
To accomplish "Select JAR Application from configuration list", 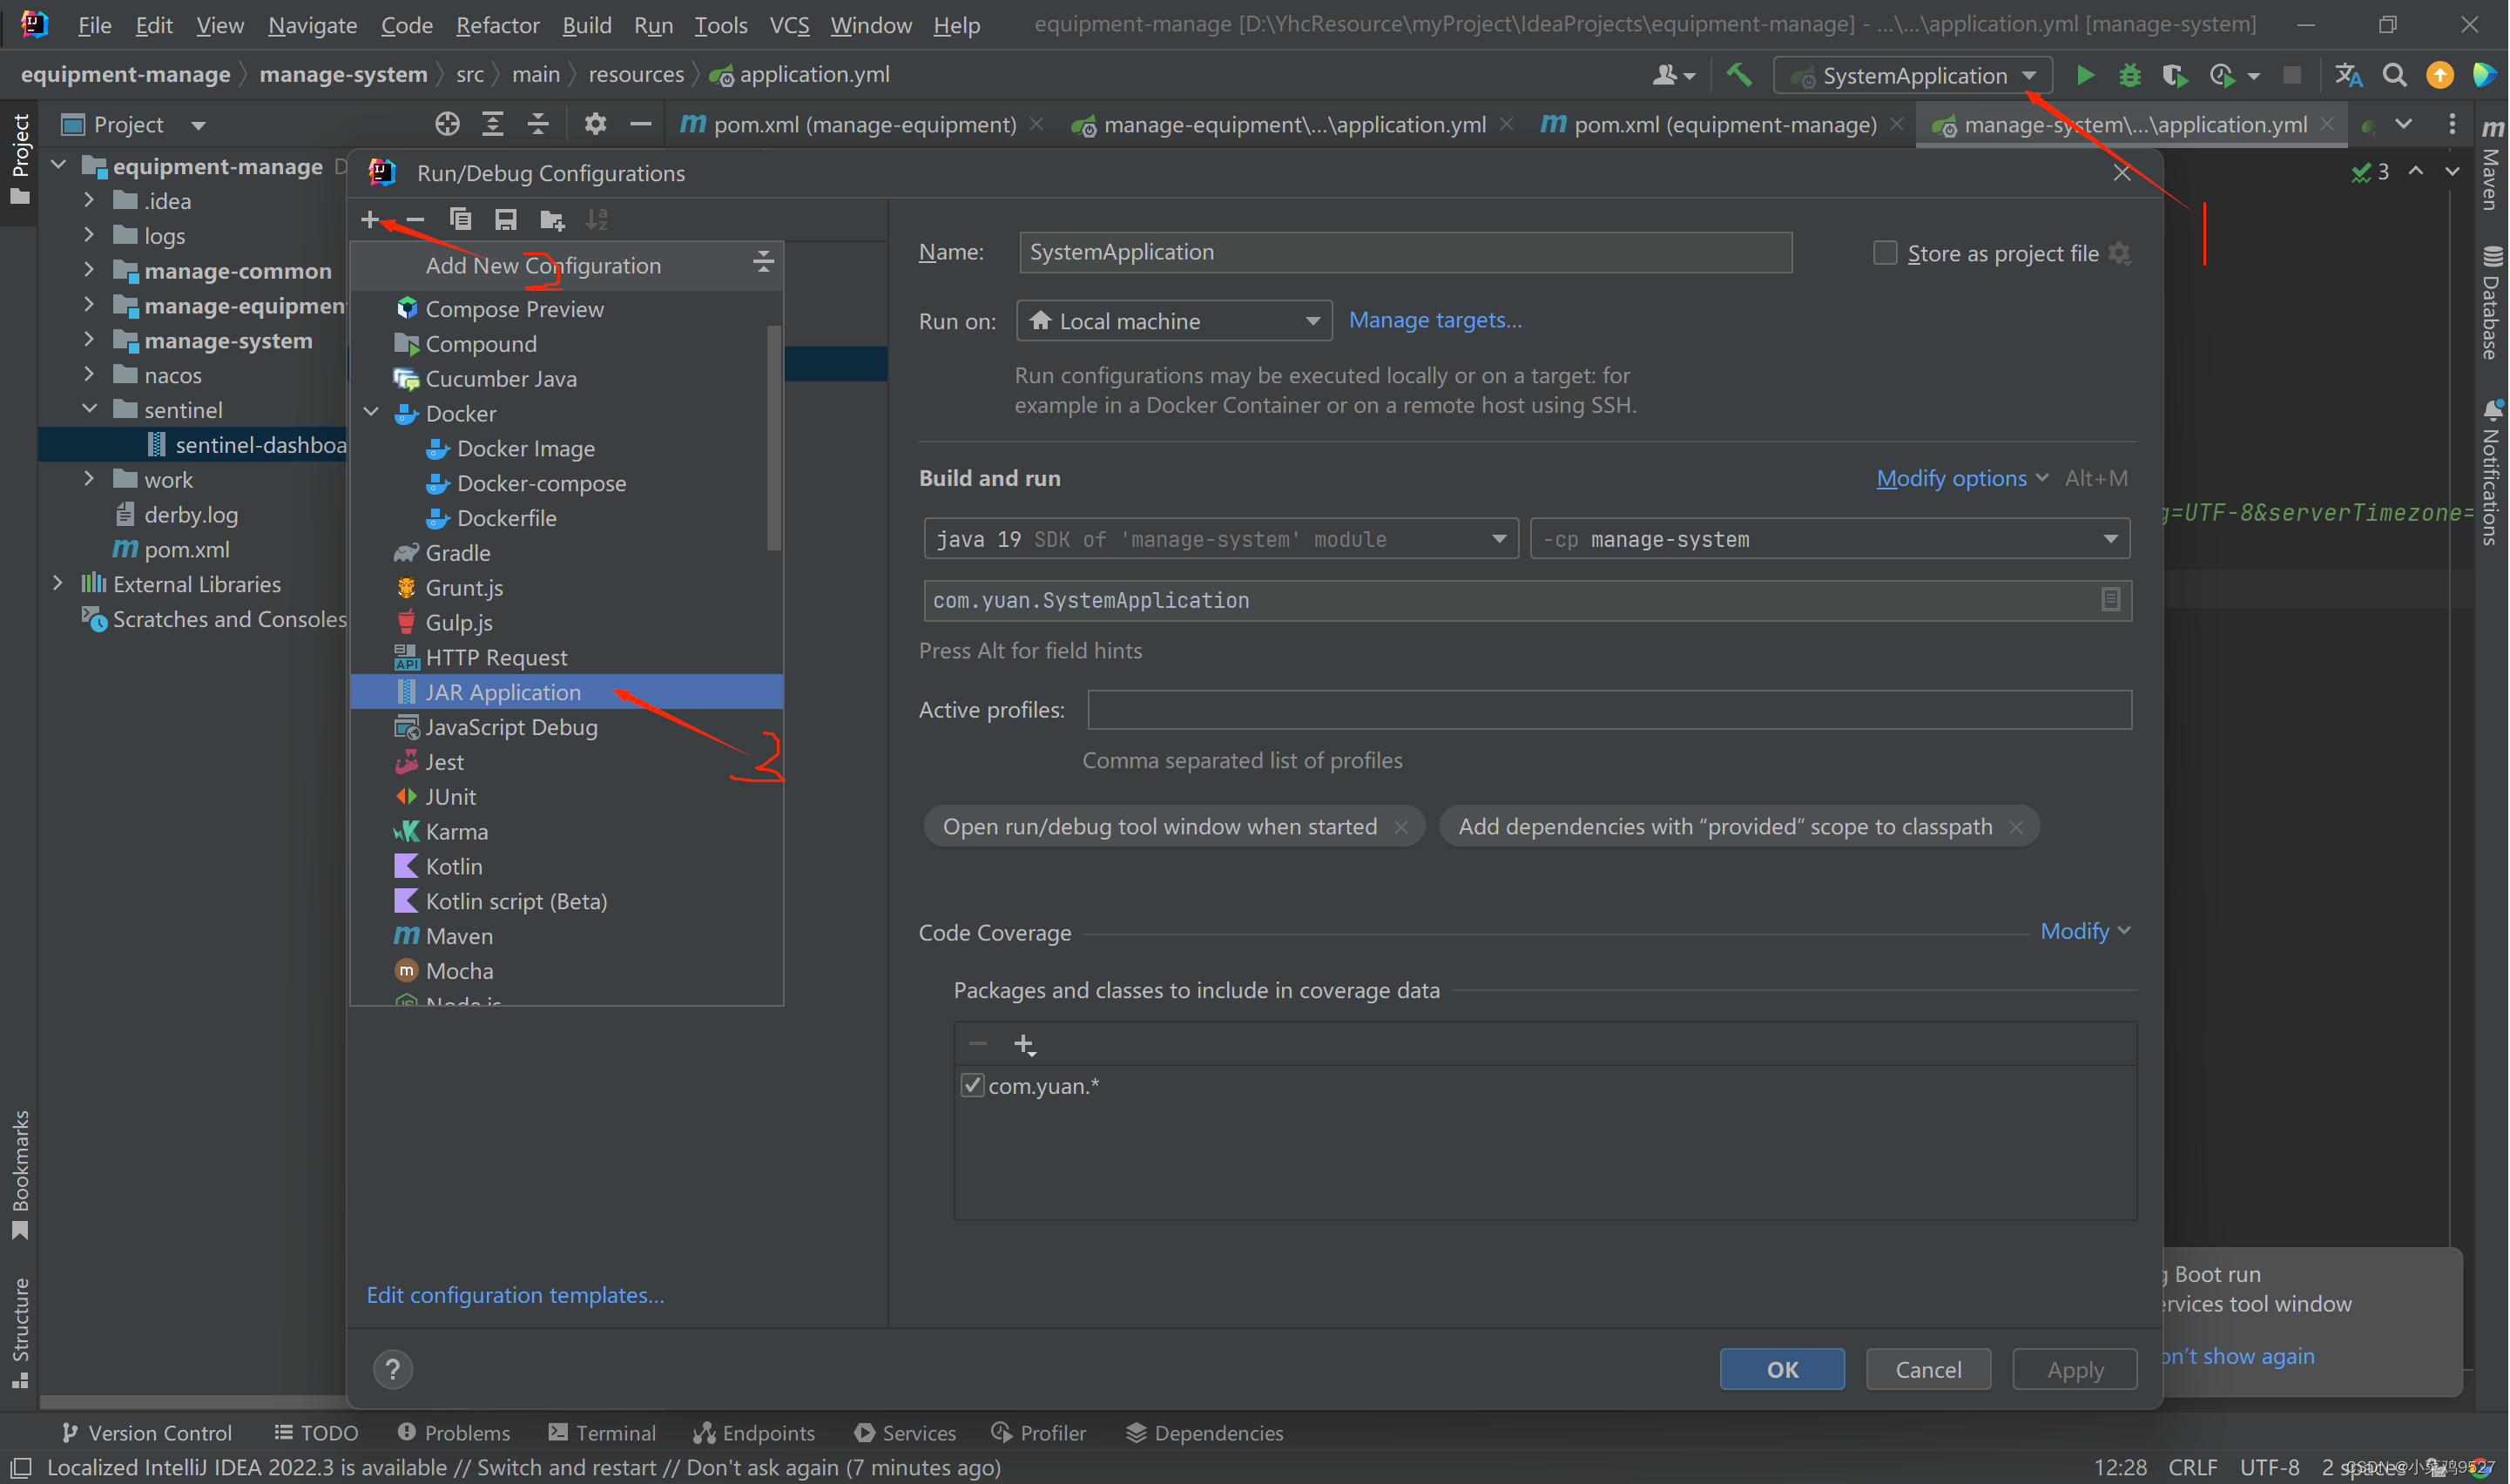I will pos(503,691).
